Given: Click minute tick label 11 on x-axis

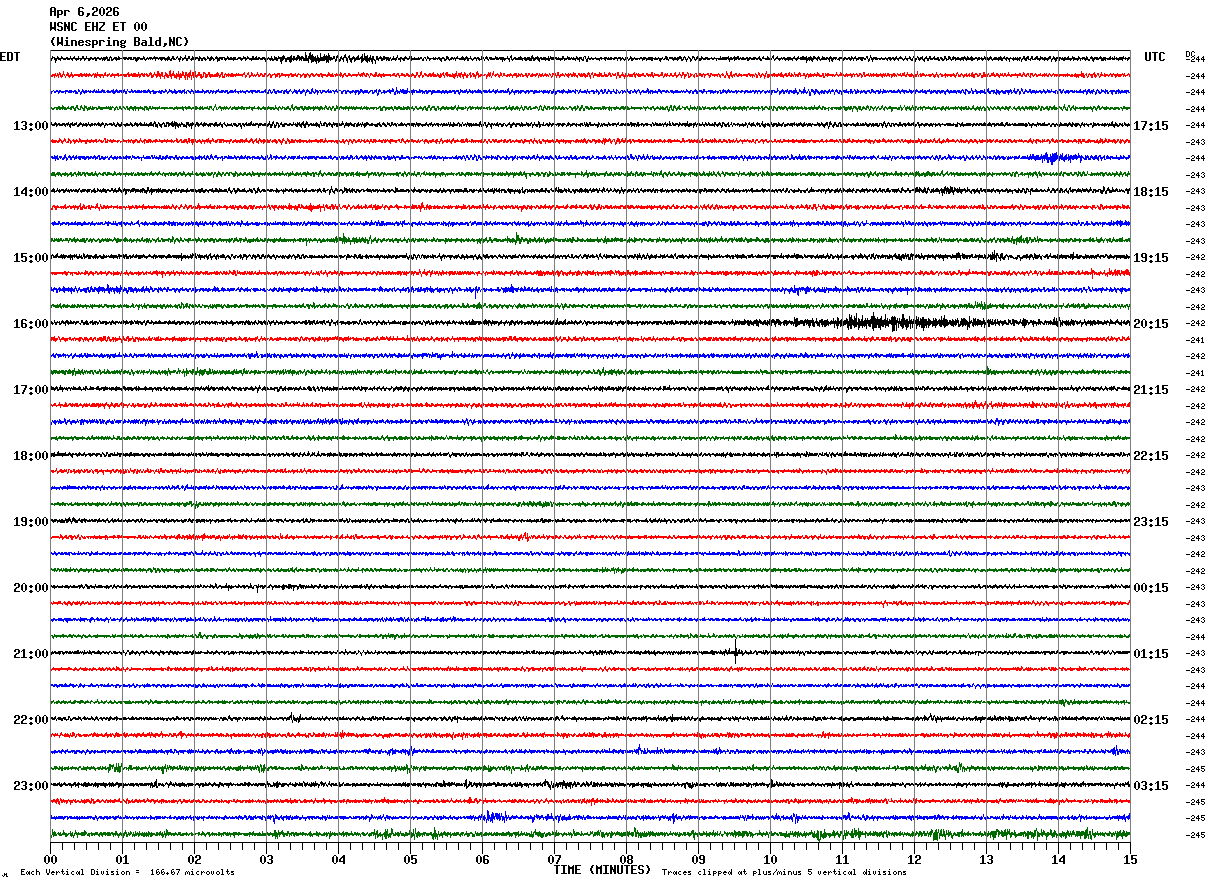Looking at the screenshot, I should coord(842,859).
